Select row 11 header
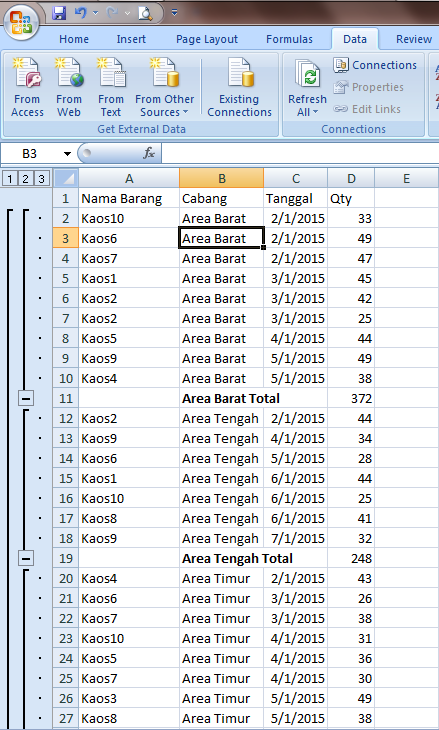Screen dimensions: 439x730 click(66, 399)
